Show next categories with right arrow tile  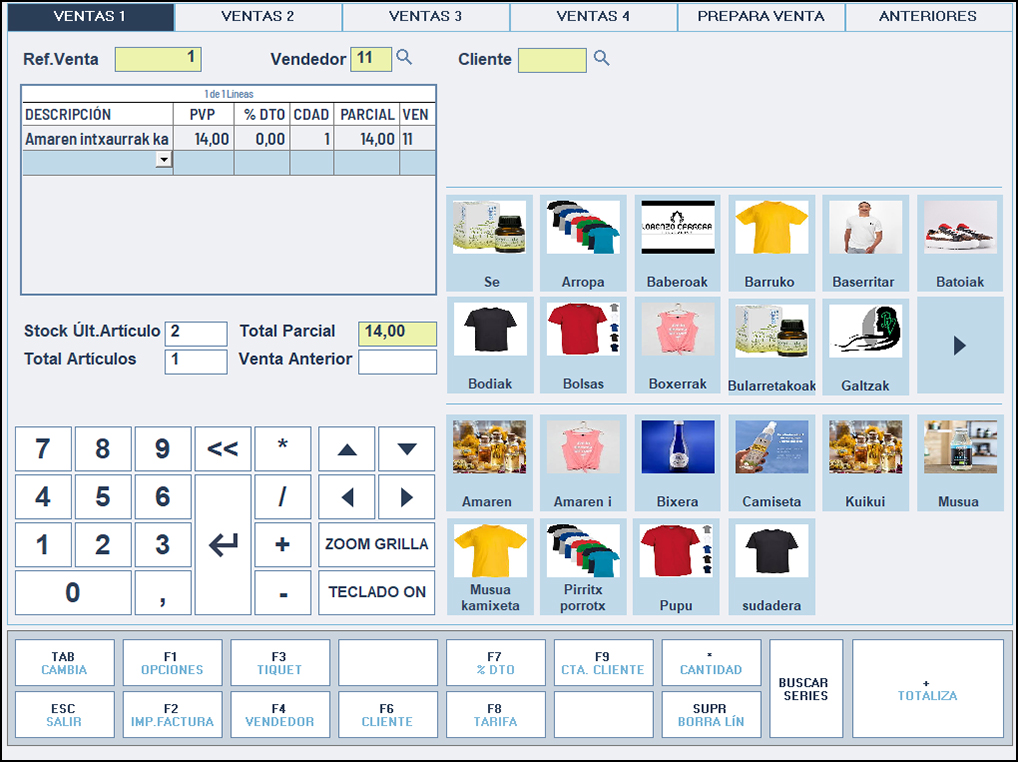pos(959,345)
